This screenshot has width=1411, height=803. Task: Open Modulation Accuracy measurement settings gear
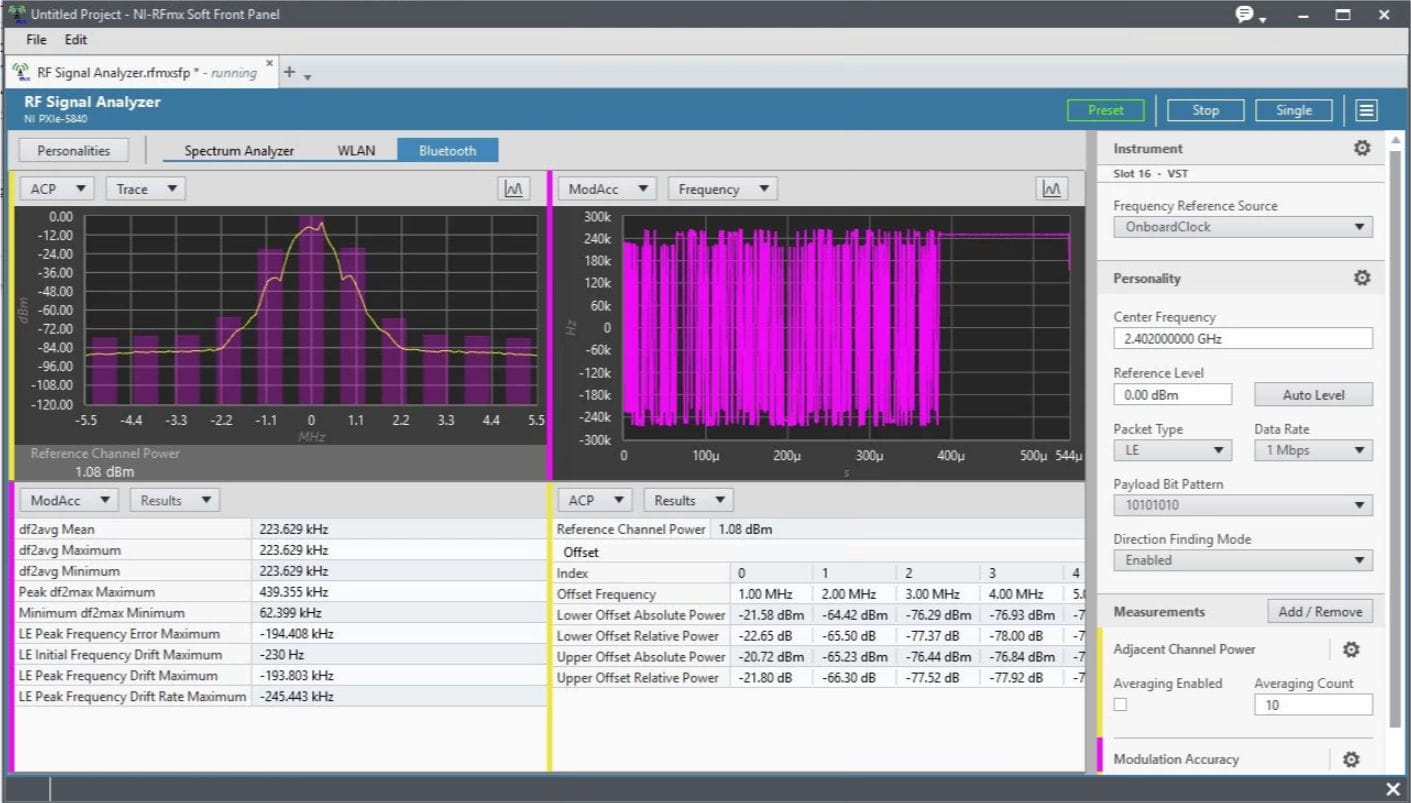(x=1351, y=759)
